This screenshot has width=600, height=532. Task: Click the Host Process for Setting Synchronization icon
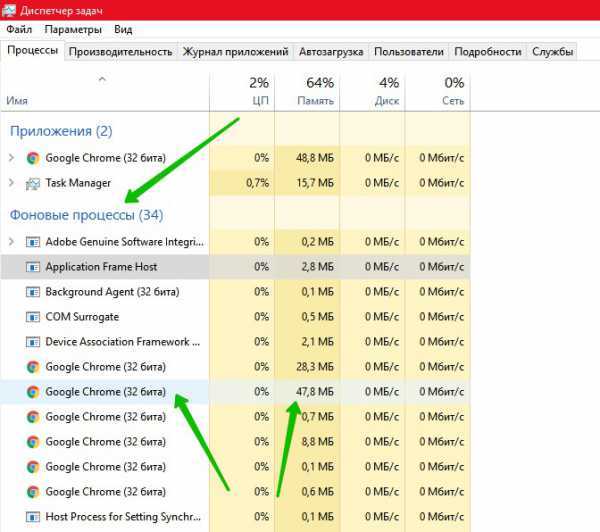[33, 517]
